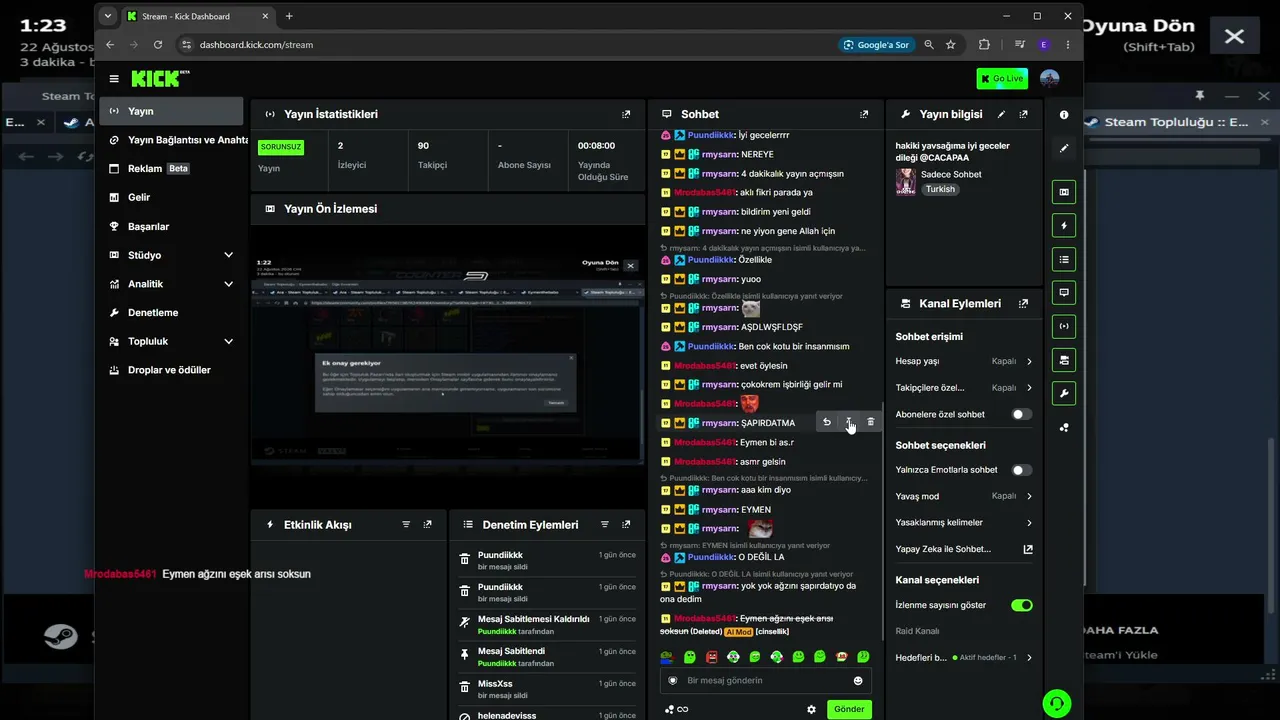The image size is (1280, 720).
Task: Toggle Yalnızca Emotlarla sohbet switch
Action: tap(1021, 470)
